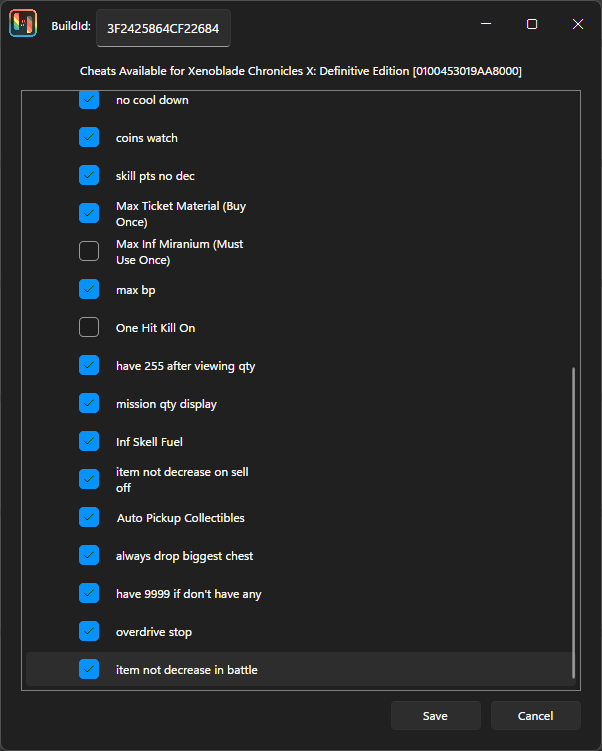
Task: Toggle mission qty display checkbox
Action: (89, 403)
